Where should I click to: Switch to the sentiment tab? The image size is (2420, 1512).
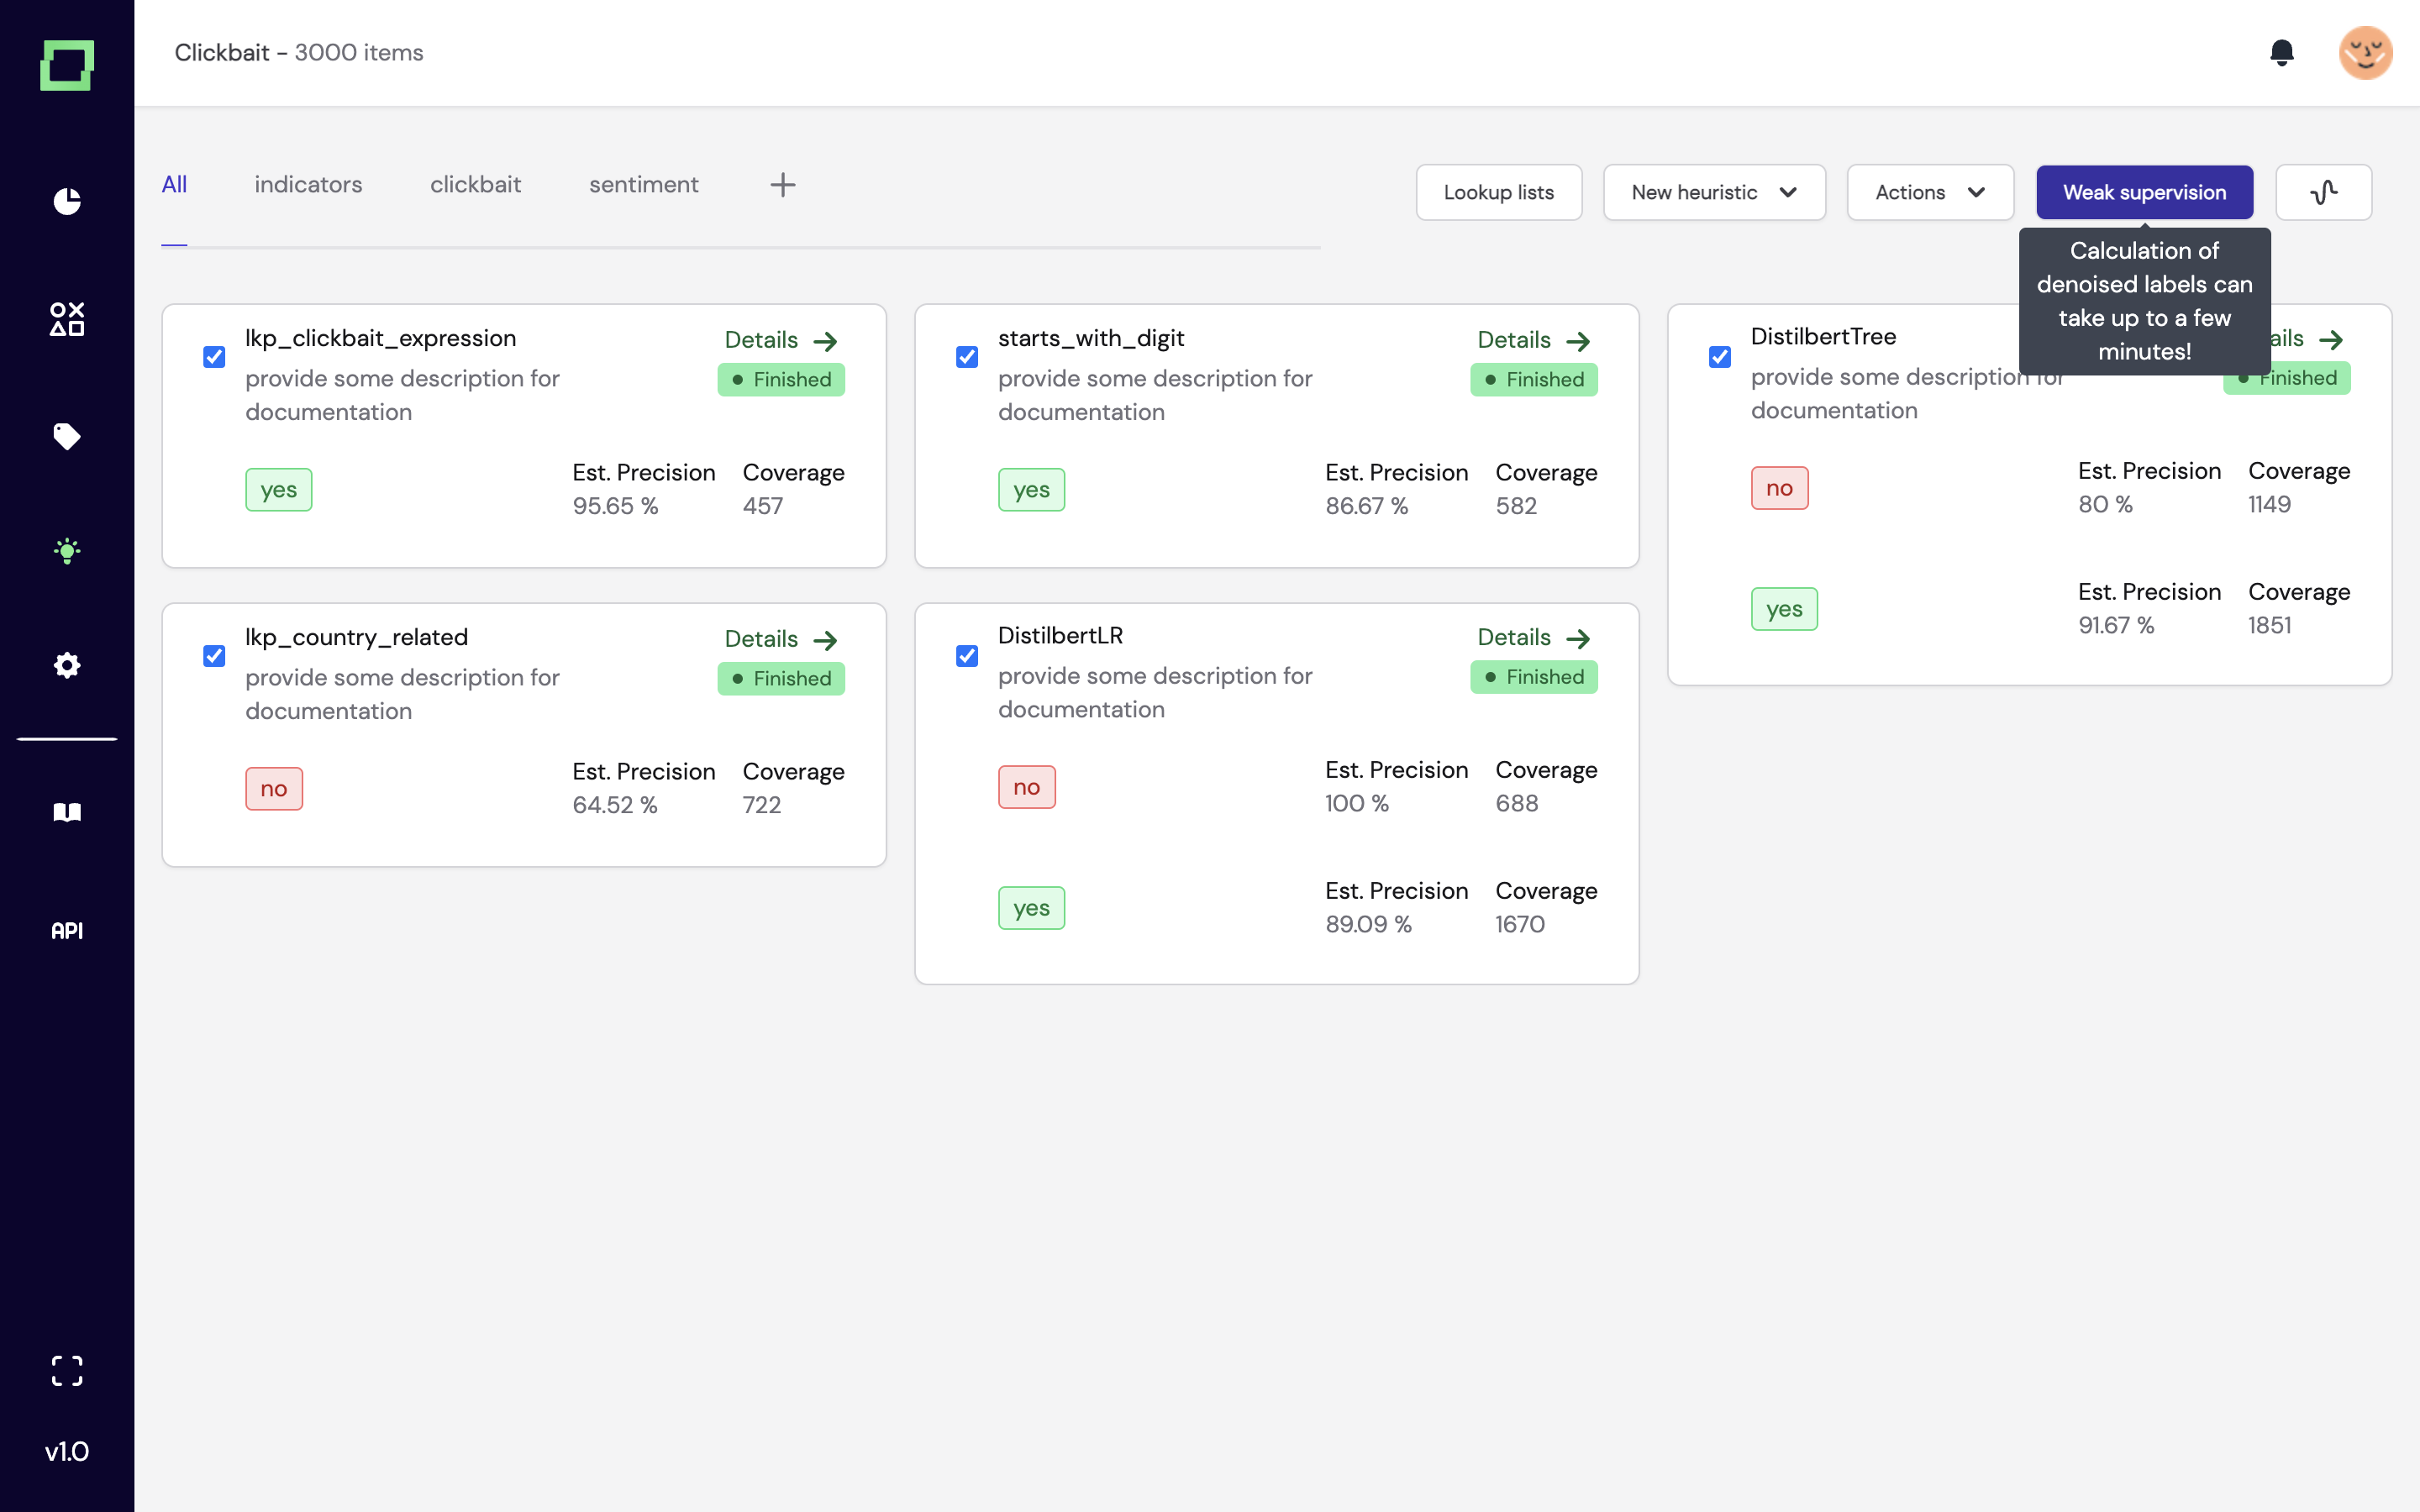(x=643, y=184)
